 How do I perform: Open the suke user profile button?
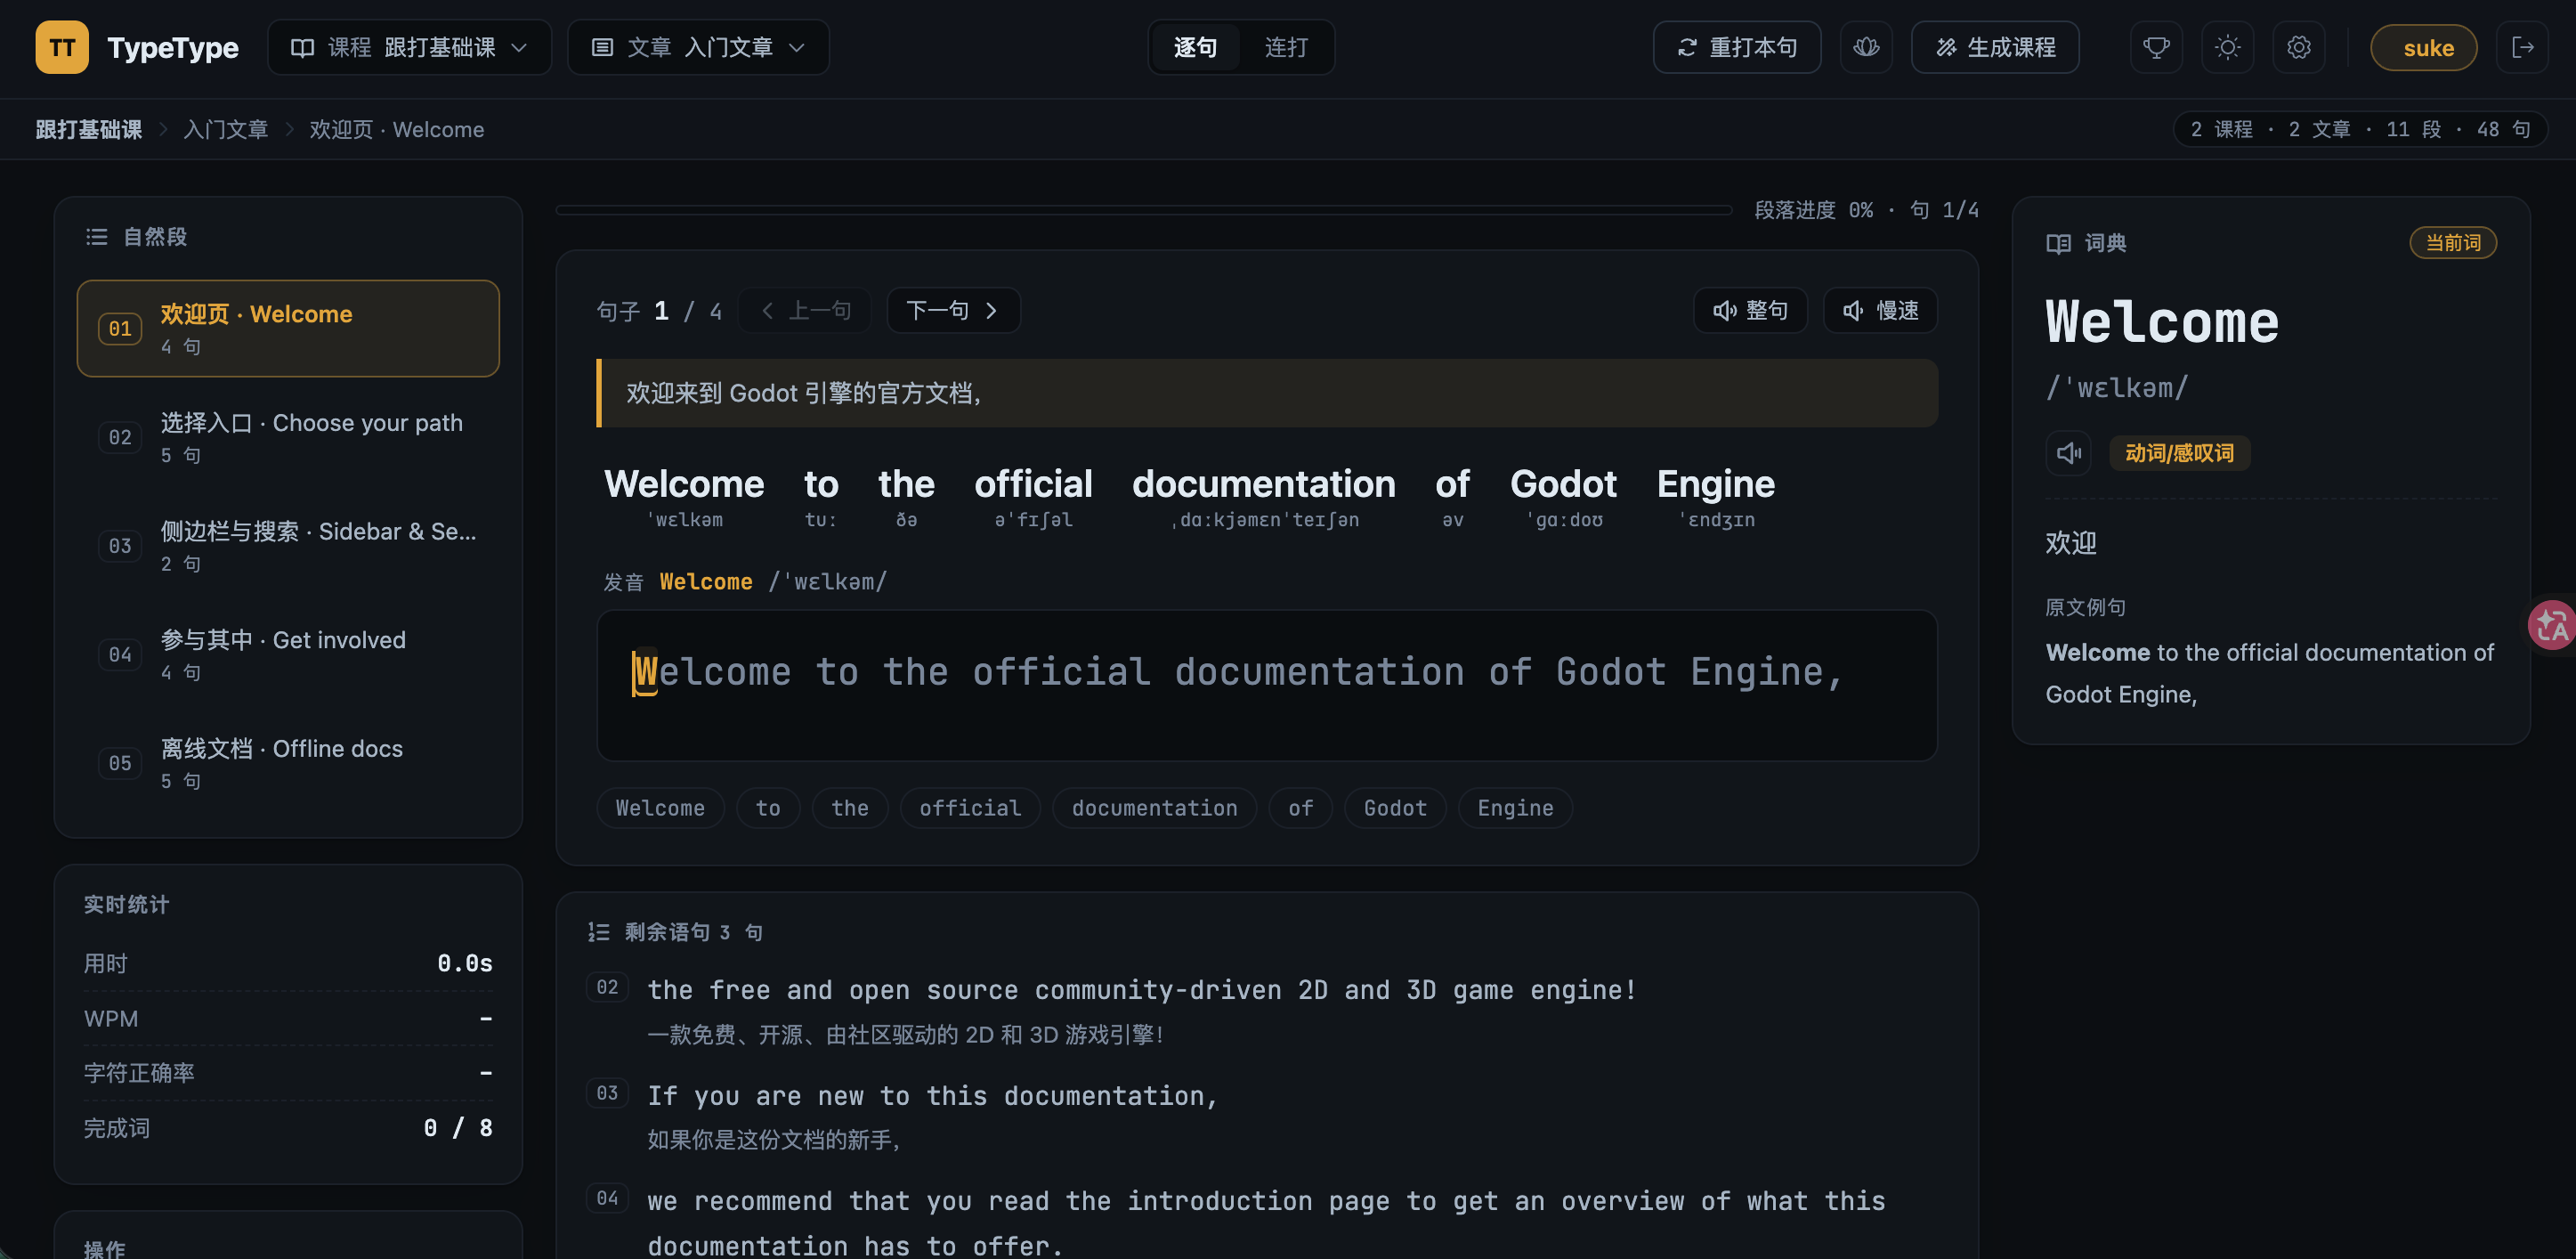(2424, 47)
